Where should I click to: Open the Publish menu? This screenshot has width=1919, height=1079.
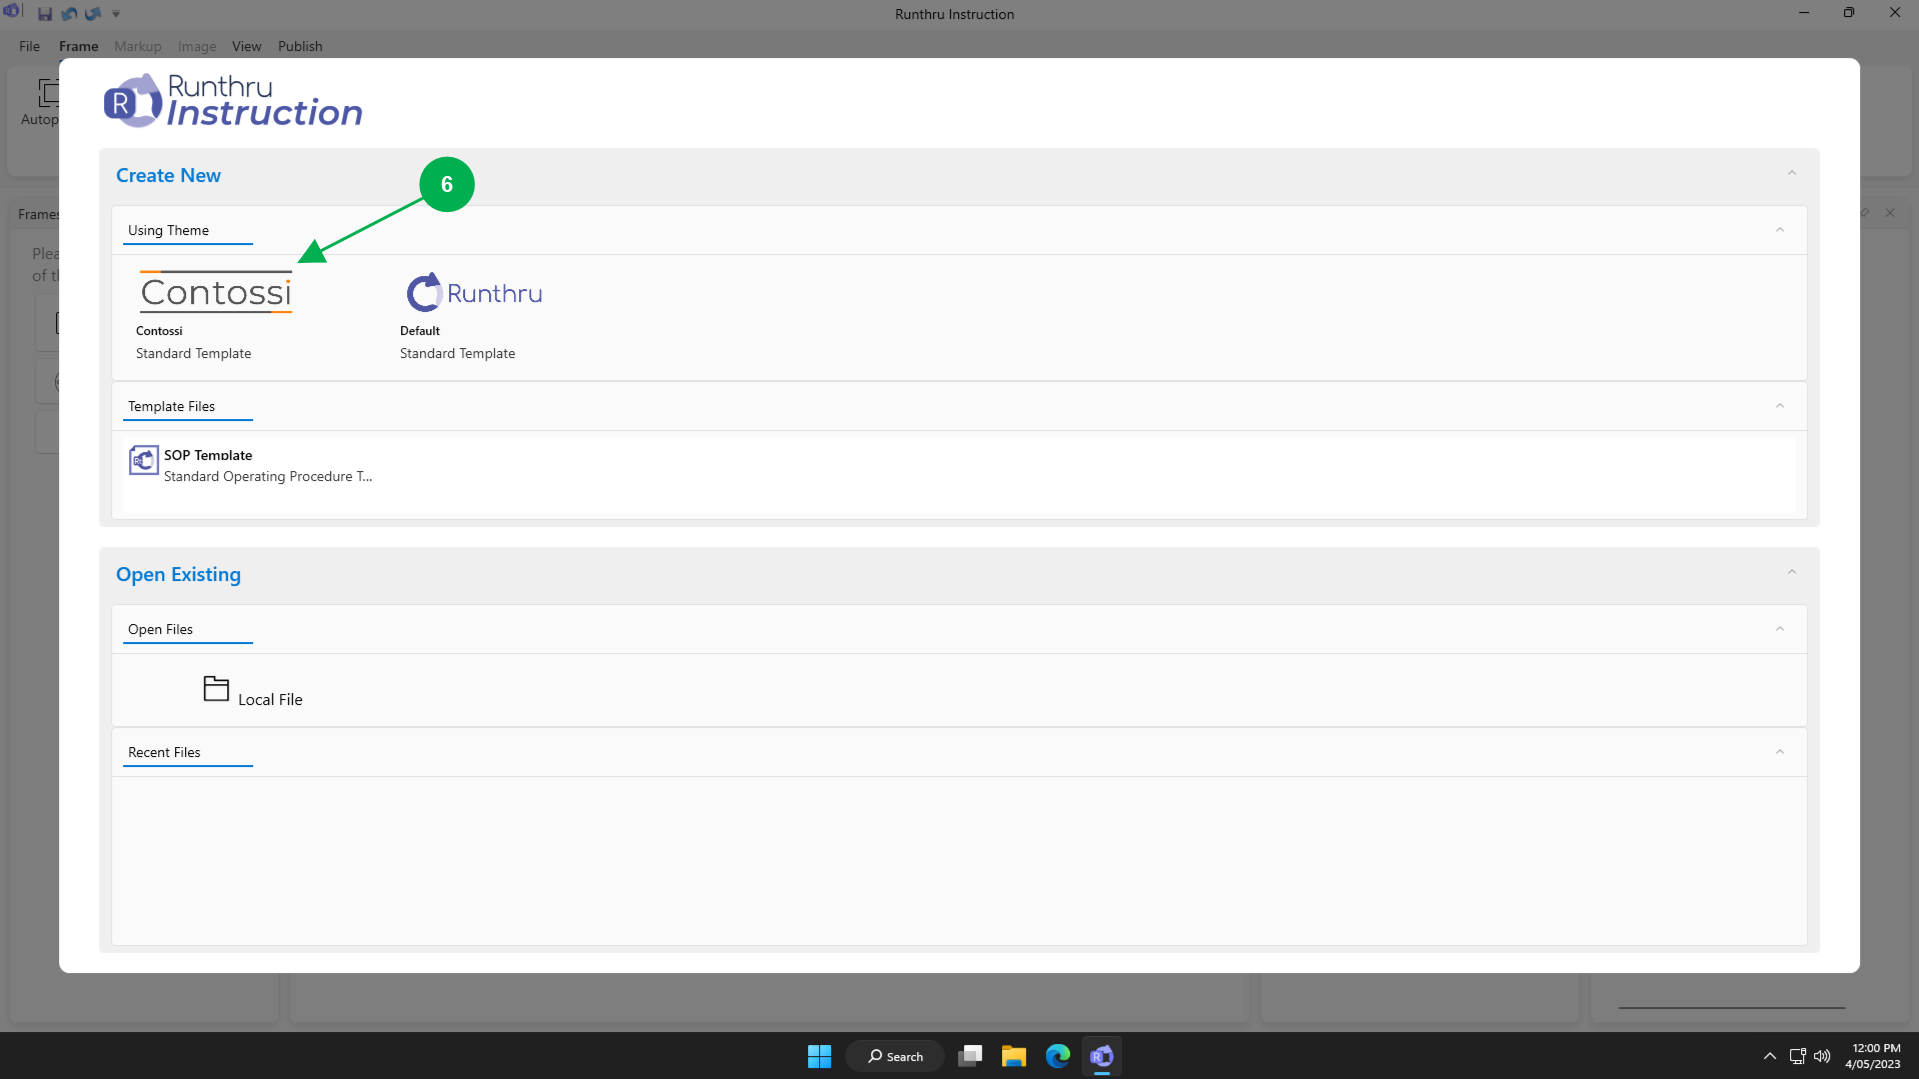point(300,46)
